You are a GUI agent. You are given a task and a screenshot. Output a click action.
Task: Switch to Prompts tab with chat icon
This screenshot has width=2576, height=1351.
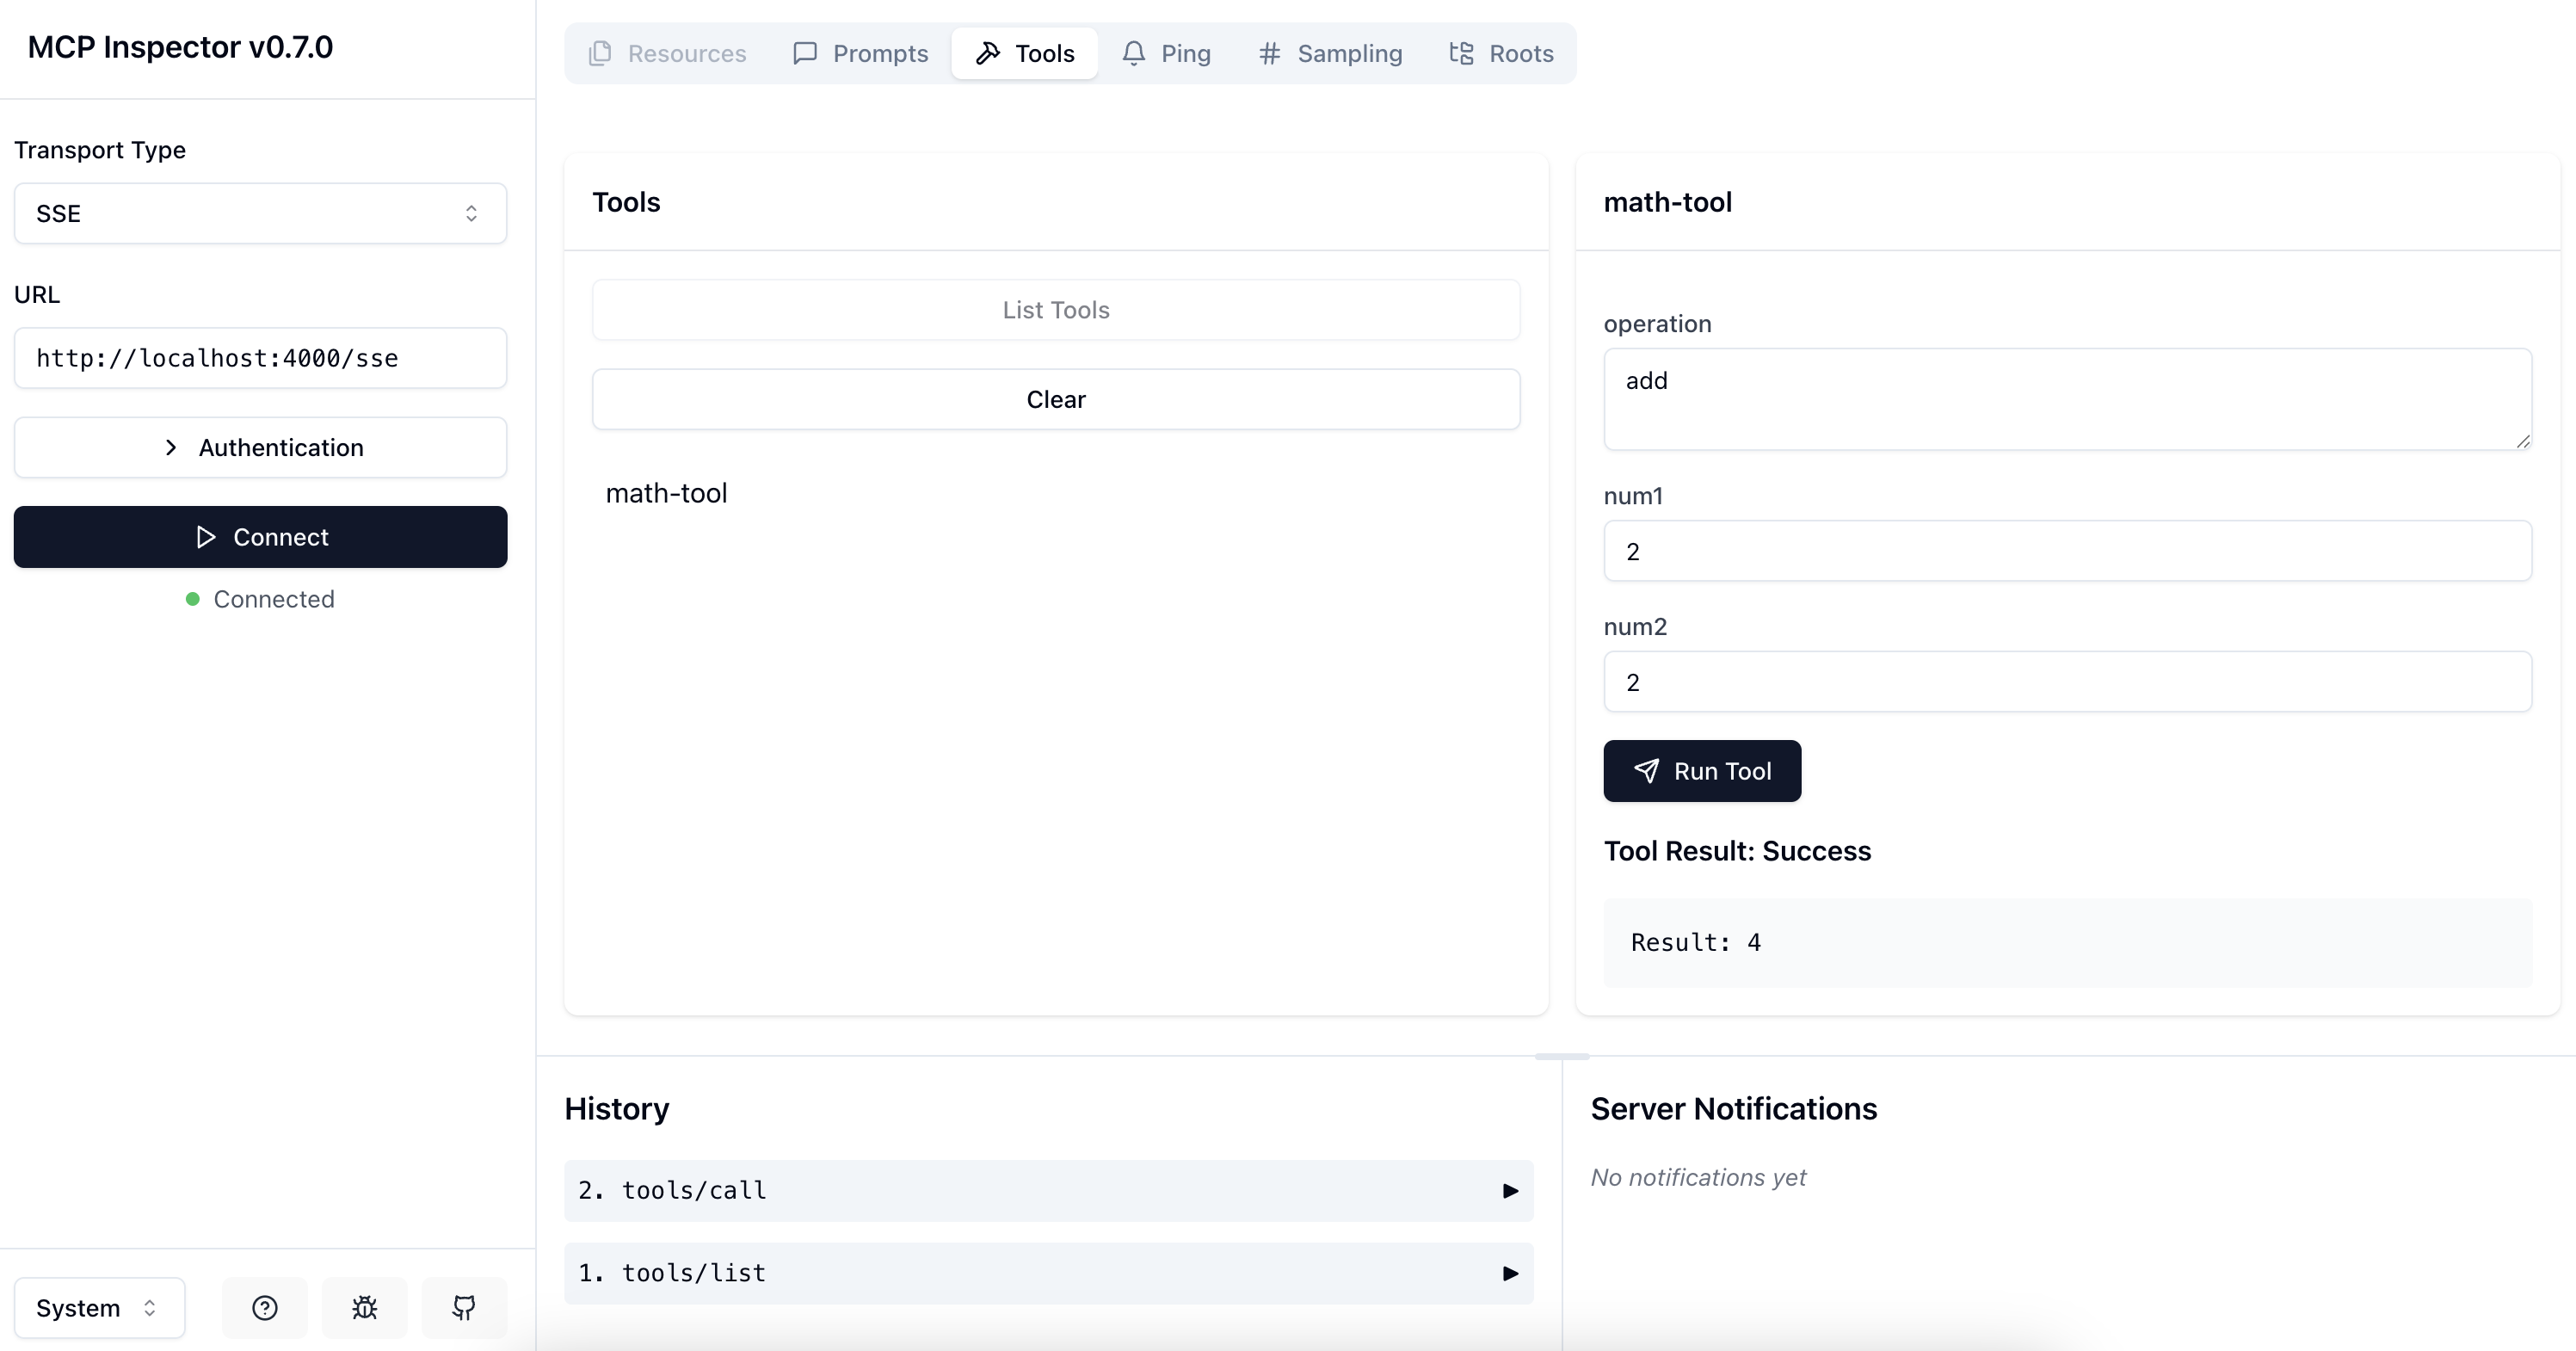coord(861,53)
